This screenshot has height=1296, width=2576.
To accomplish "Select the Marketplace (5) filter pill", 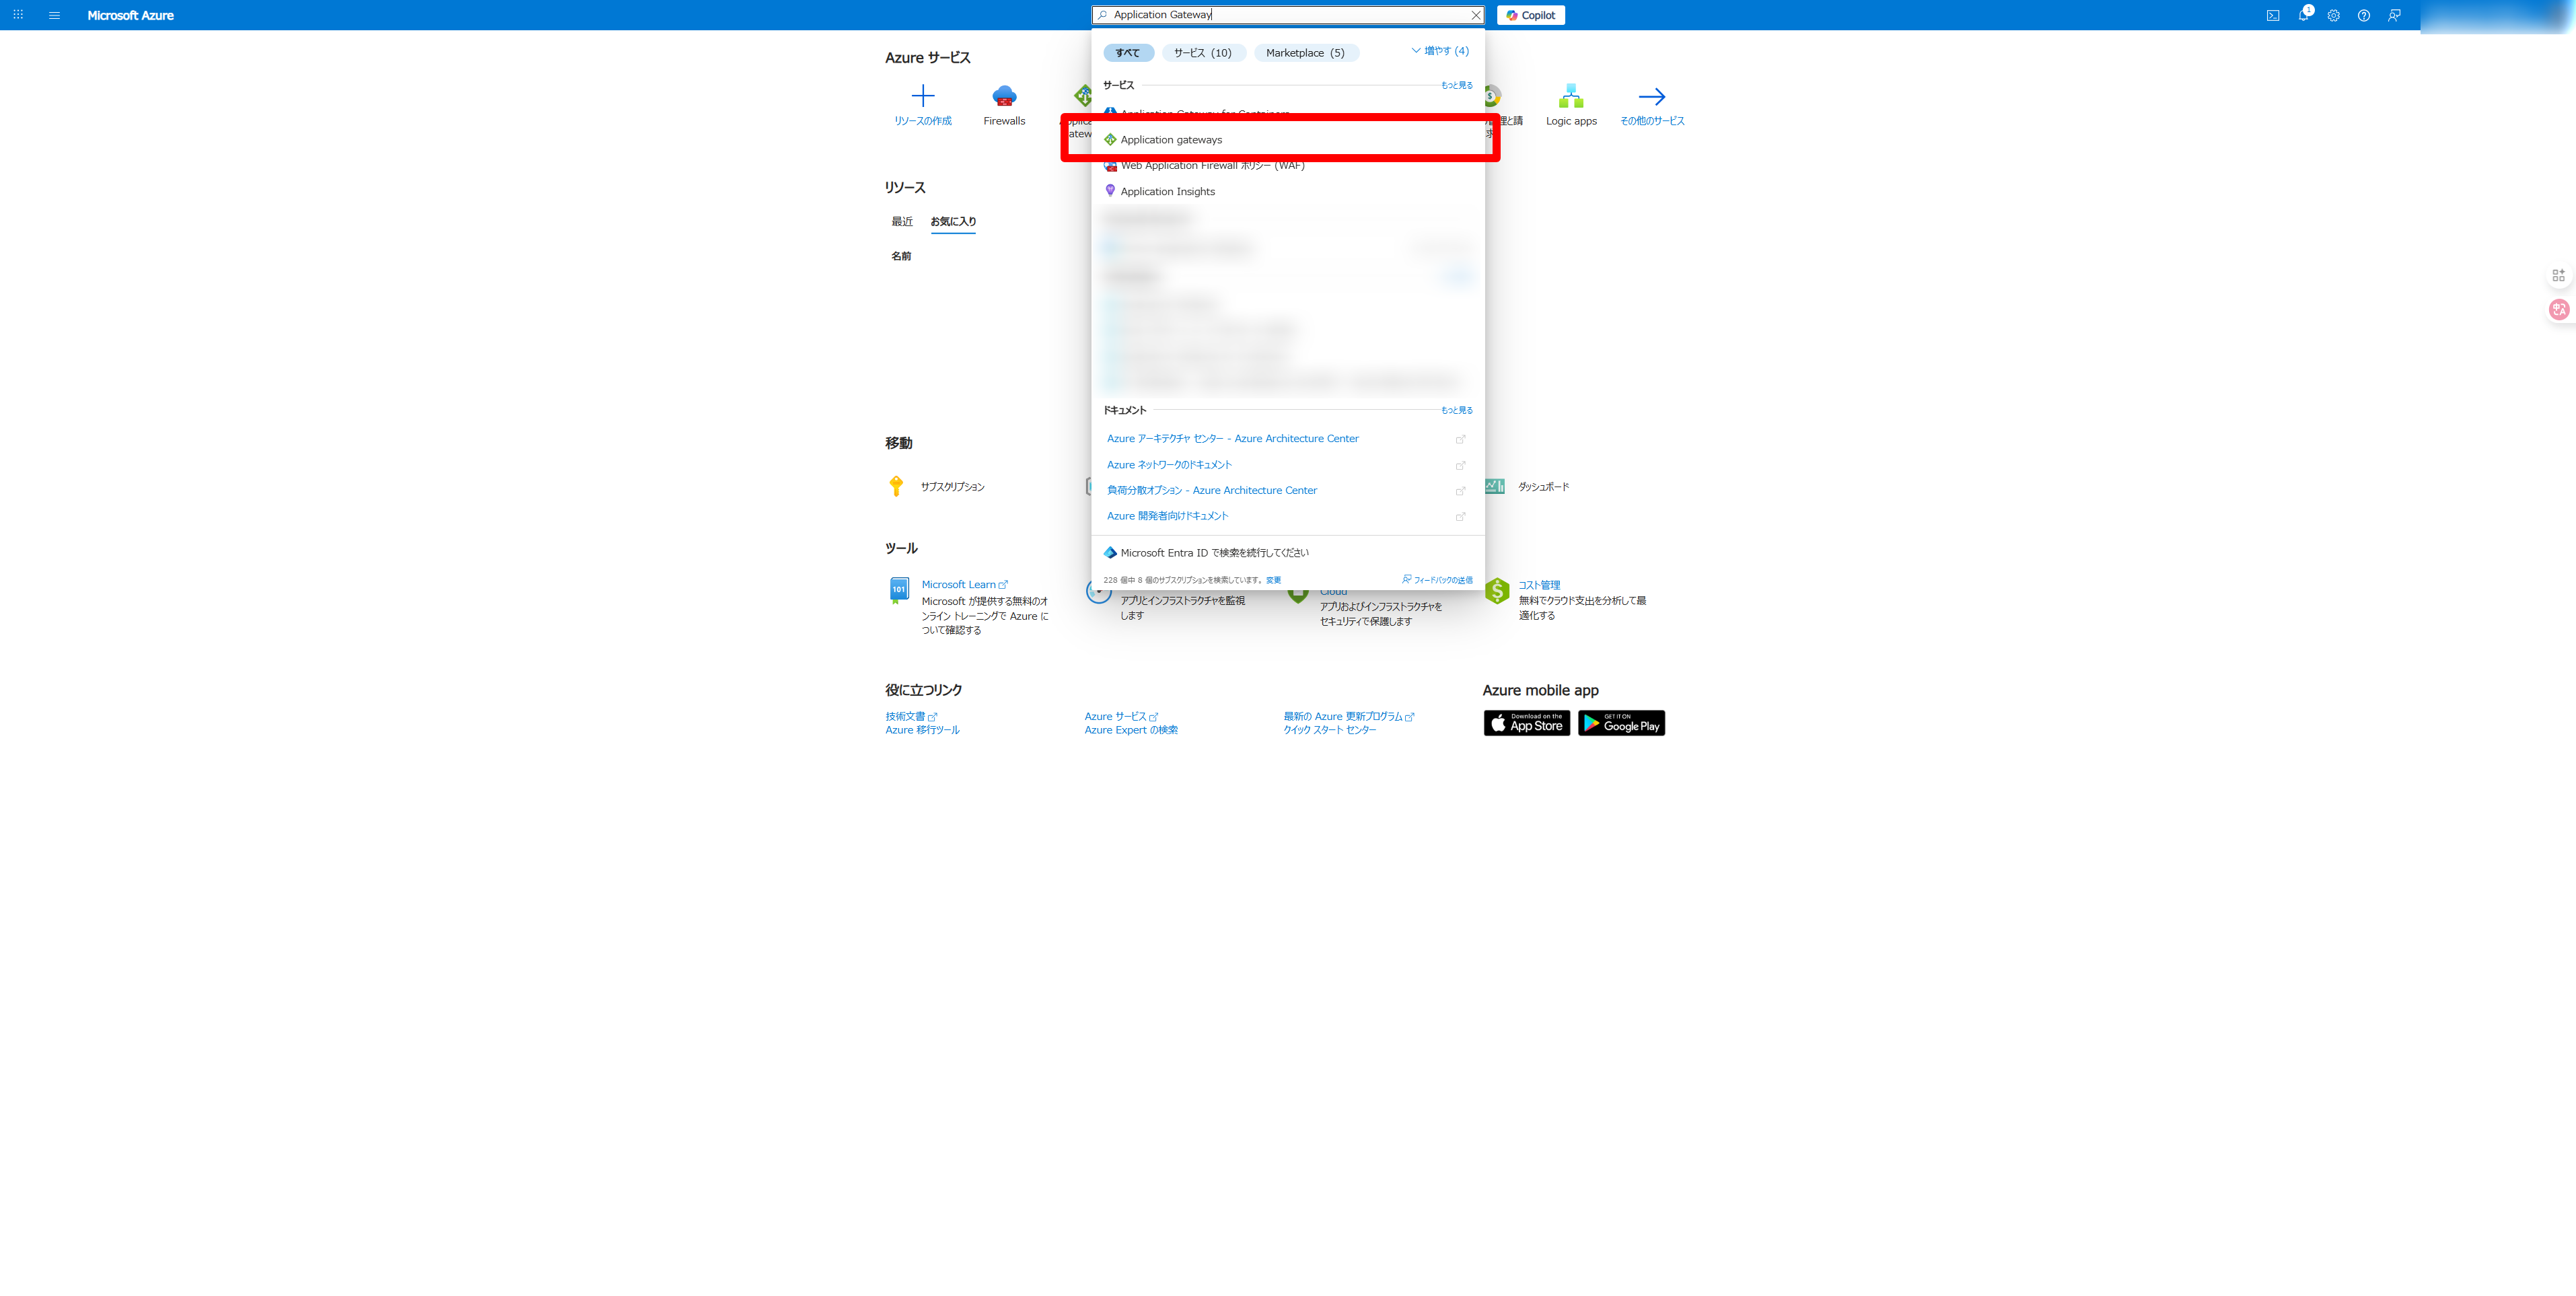I will pyautogui.click(x=1305, y=53).
